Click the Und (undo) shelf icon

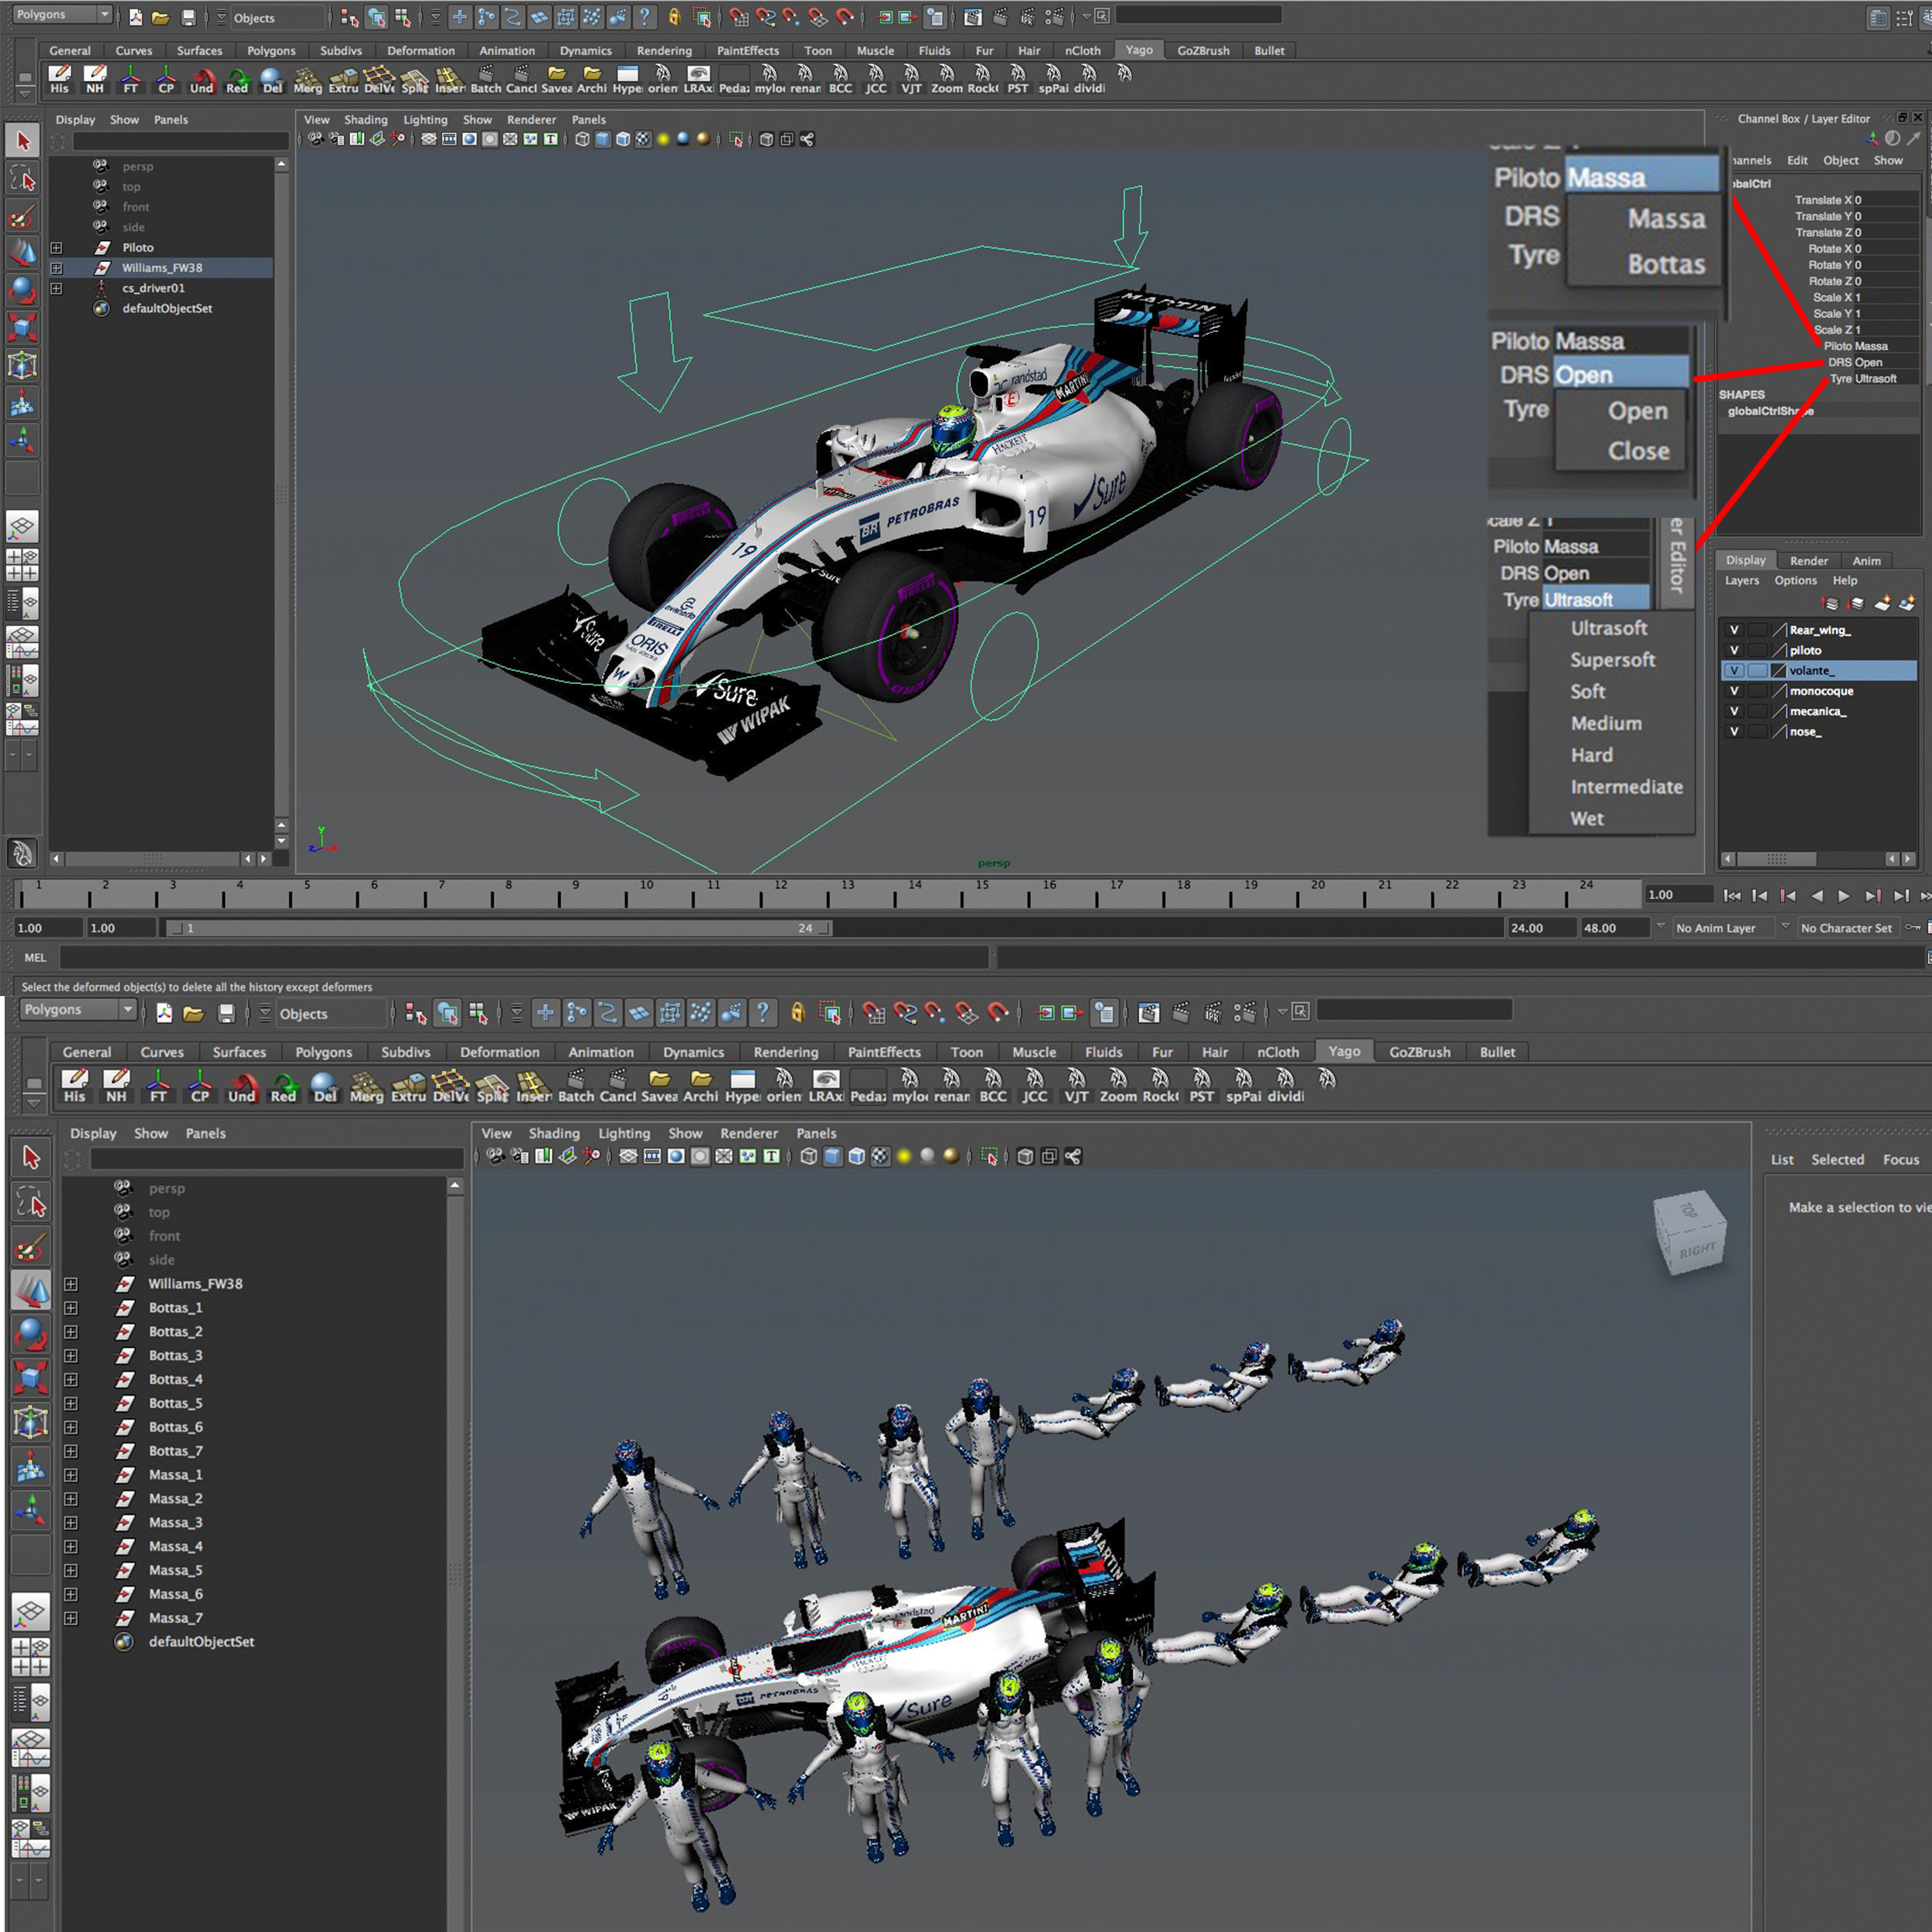202,79
